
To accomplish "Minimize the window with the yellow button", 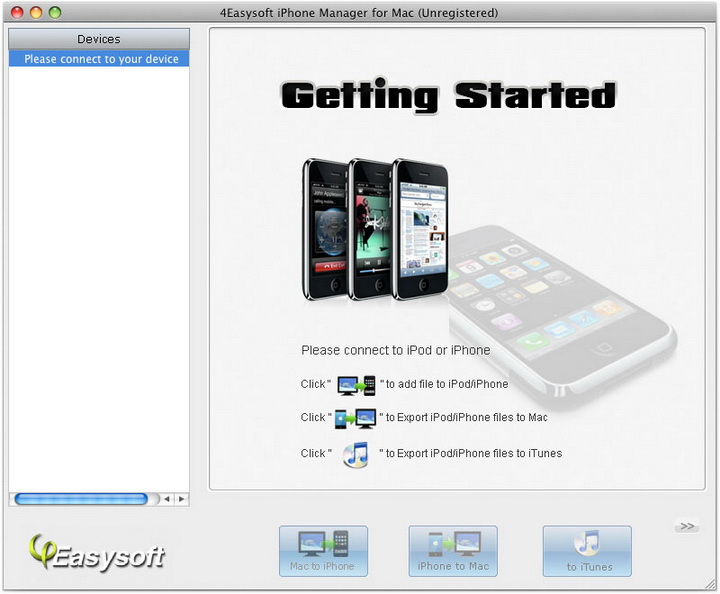I will pos(36,12).
